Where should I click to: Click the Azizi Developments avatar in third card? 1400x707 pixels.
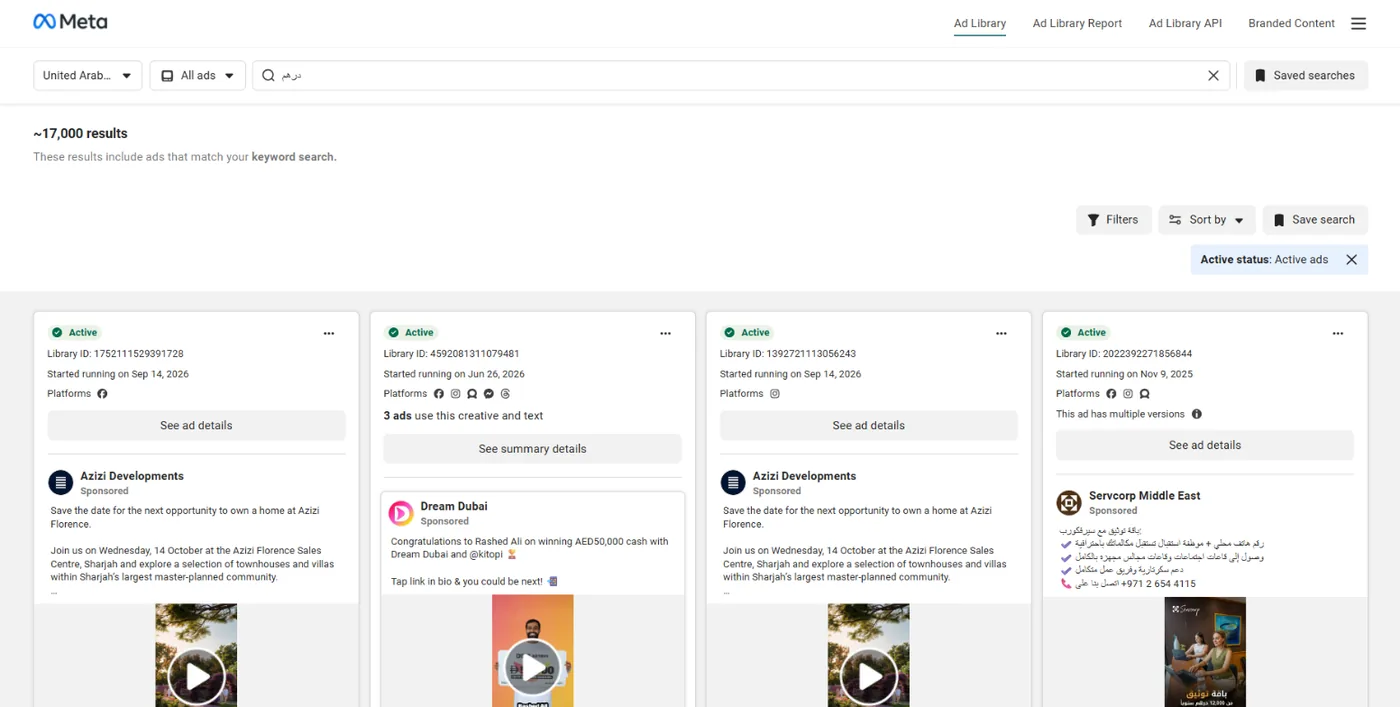pos(733,483)
